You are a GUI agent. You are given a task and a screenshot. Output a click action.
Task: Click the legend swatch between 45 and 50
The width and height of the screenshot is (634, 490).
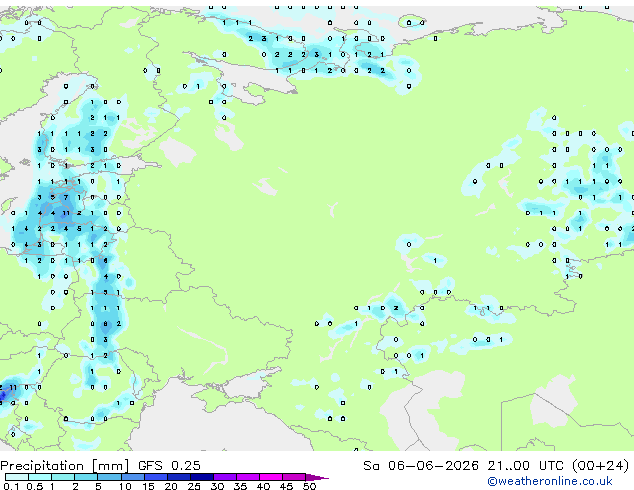(294, 477)
